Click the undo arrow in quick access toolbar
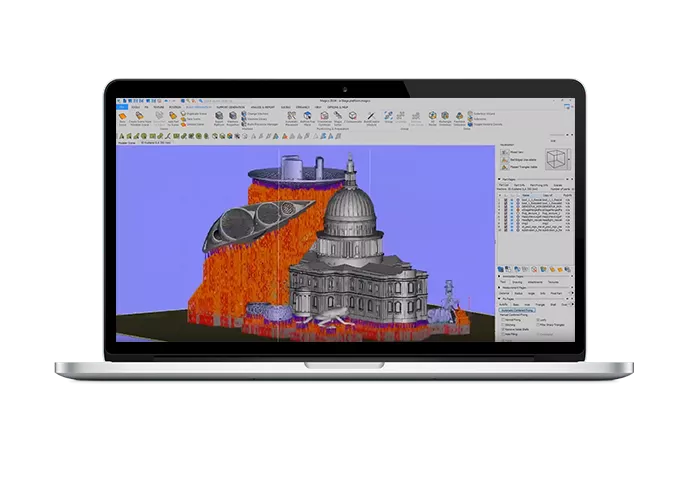Viewport: 690px width, 480px height. tap(166, 101)
